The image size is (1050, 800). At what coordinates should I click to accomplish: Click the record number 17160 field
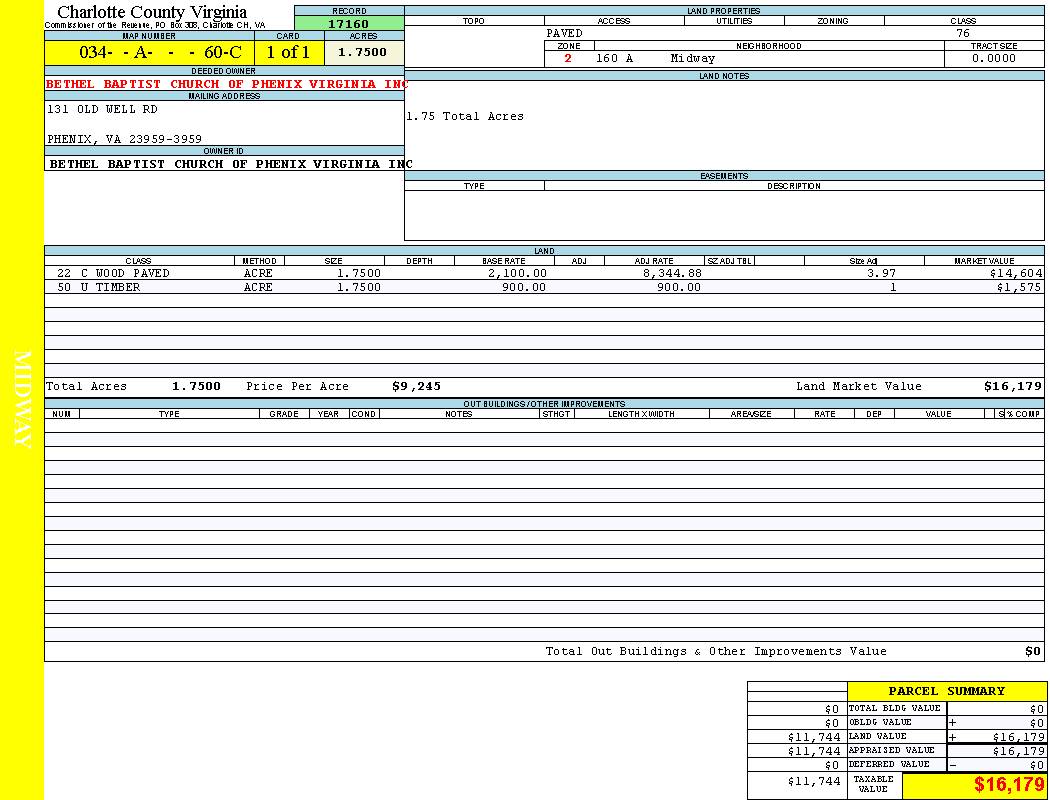click(x=348, y=24)
